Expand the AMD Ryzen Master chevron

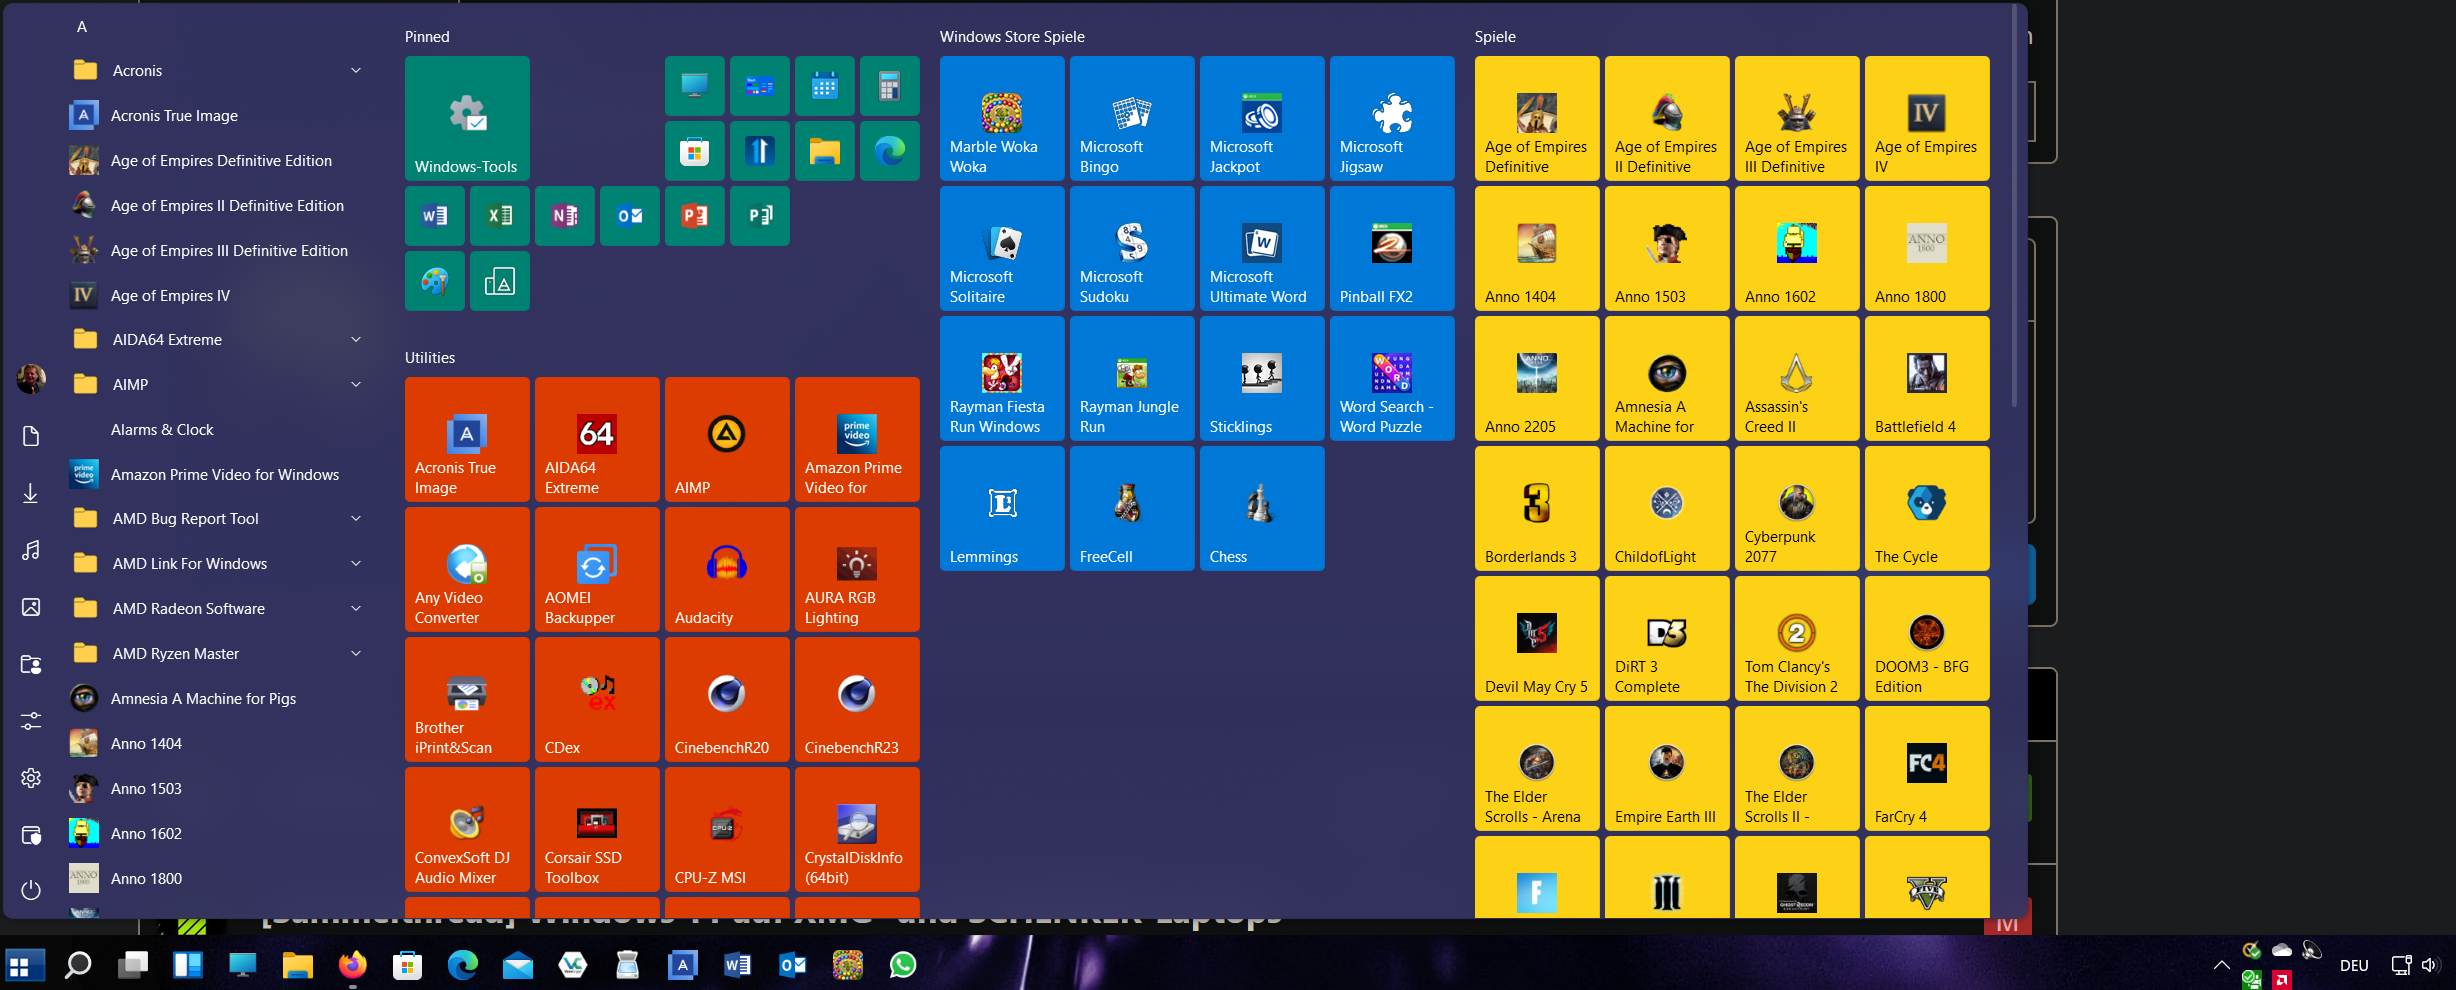356,653
